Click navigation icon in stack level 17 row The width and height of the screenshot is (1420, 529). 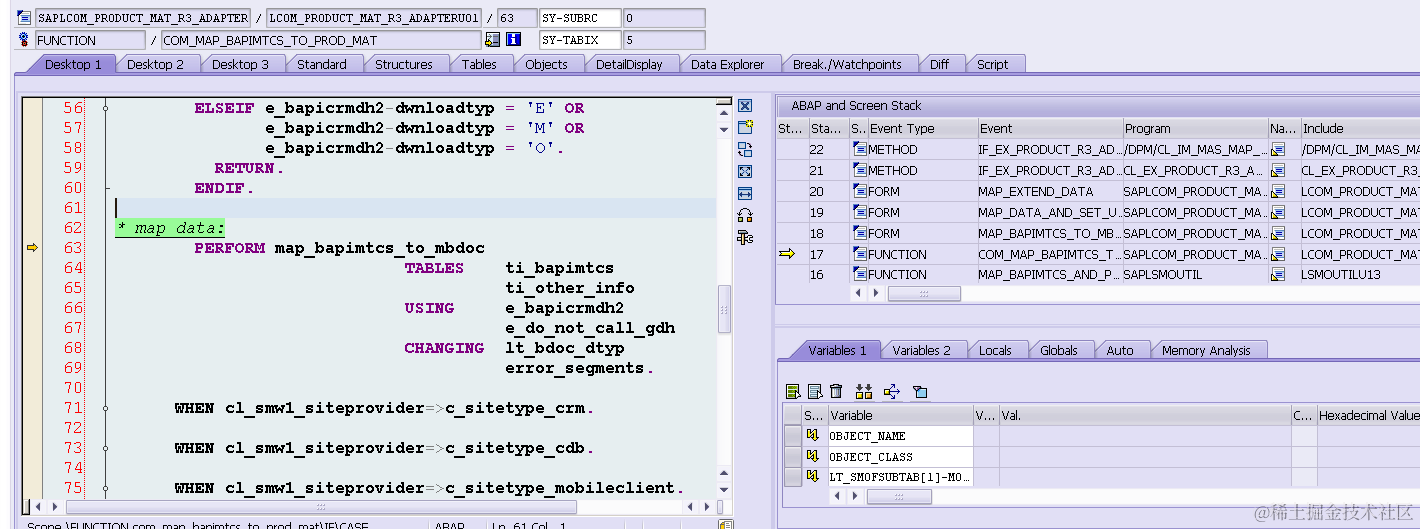click(1278, 254)
